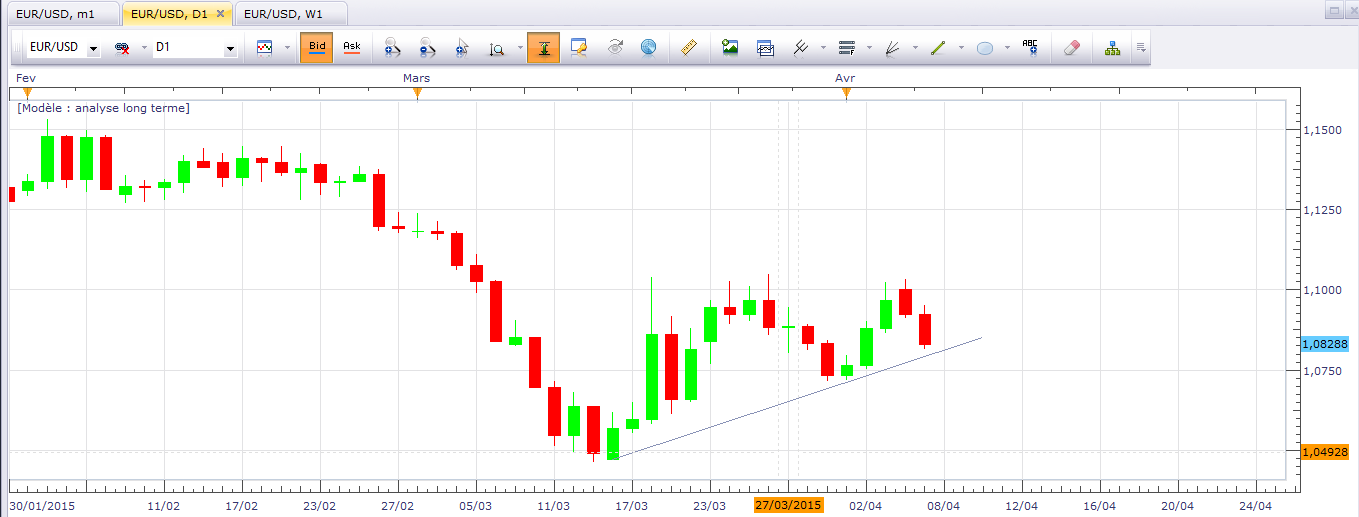Click the blue globe radar icon

[x=648, y=47]
